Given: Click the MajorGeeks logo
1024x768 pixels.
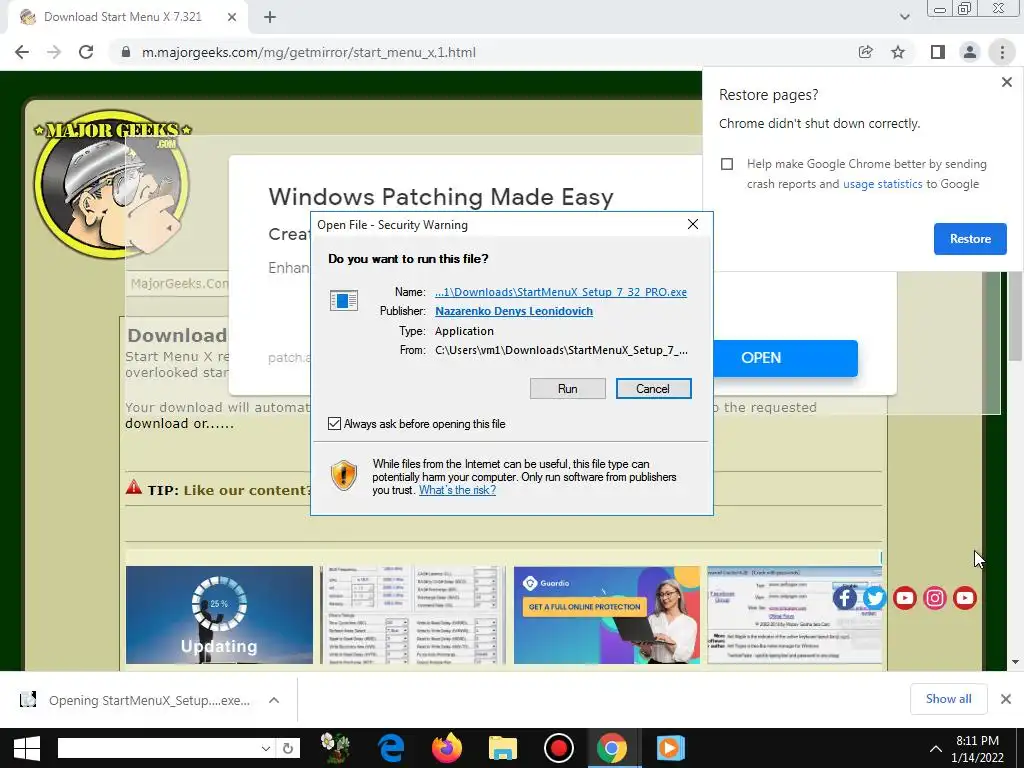Looking at the screenshot, I should point(111,184).
